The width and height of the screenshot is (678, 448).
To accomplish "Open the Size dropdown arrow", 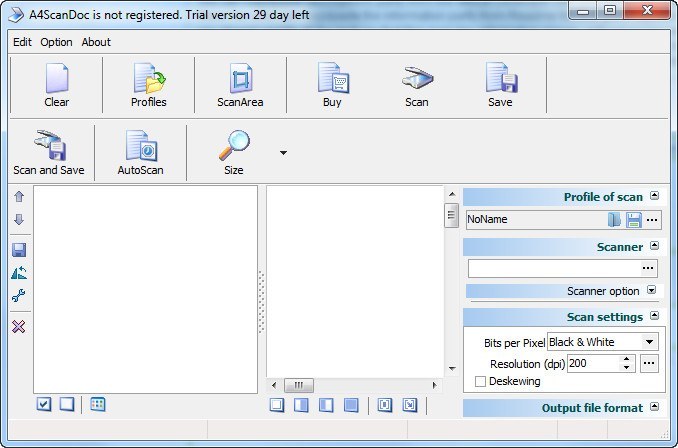I will [x=283, y=153].
